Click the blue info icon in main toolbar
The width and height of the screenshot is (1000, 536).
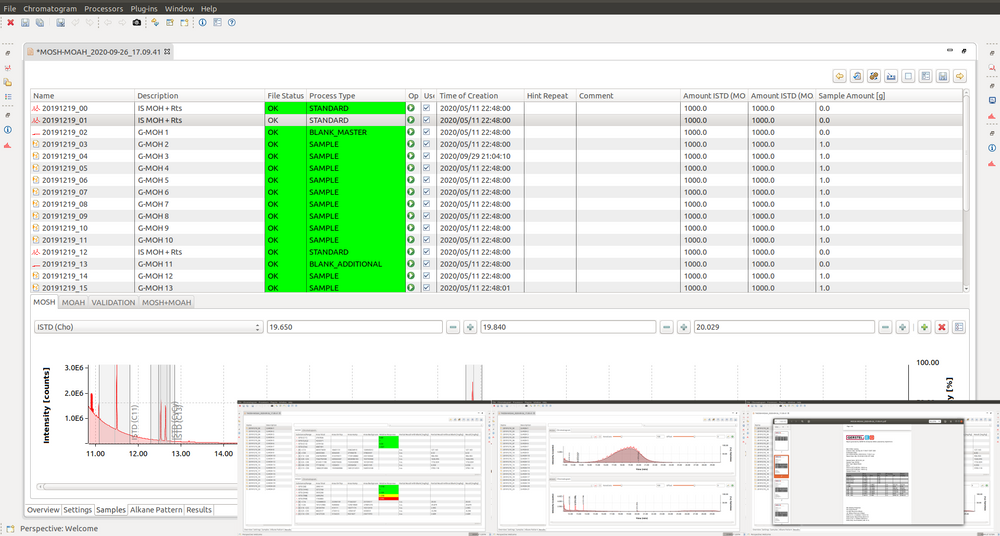[202, 22]
